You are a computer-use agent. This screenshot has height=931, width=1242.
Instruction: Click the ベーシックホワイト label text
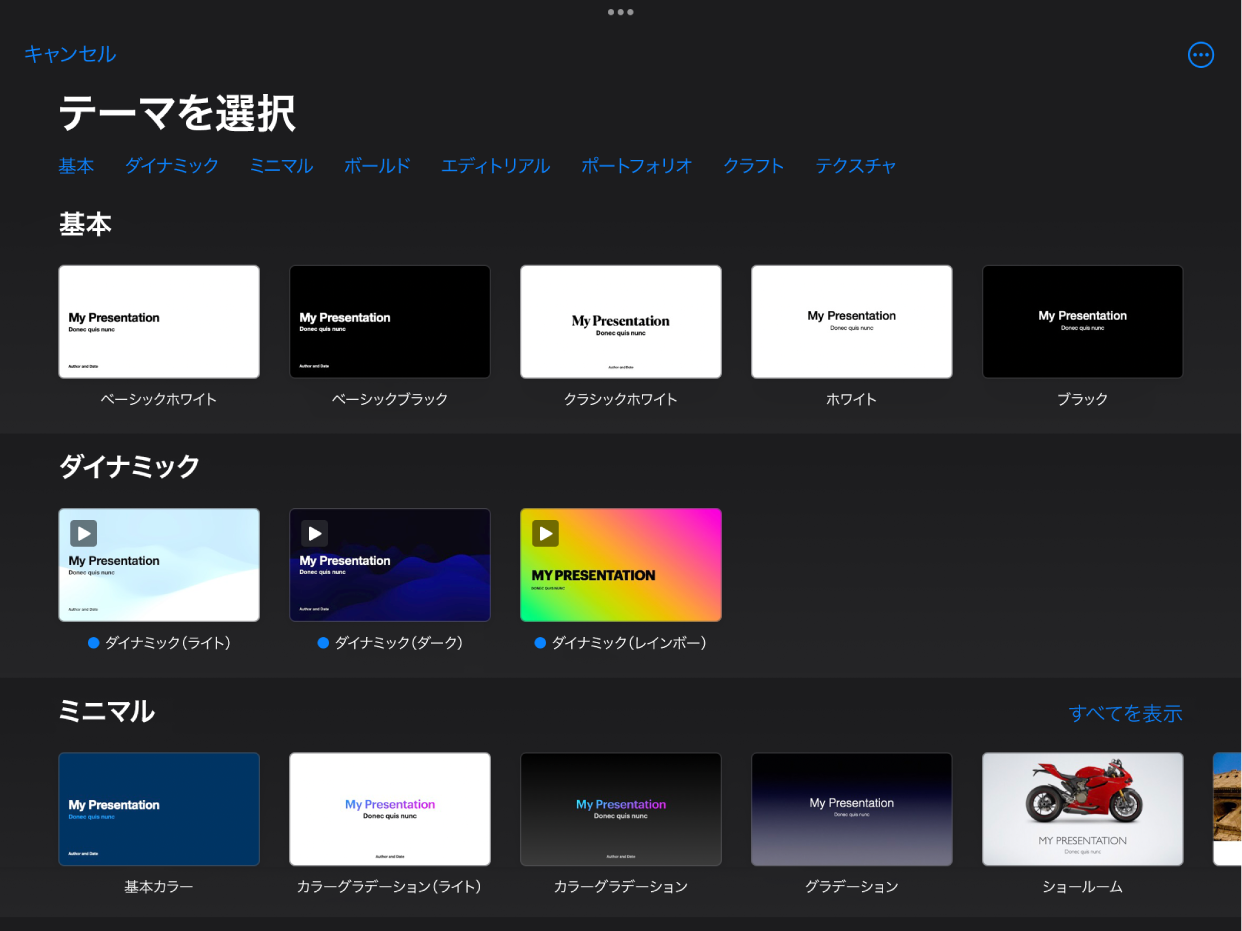pos(159,399)
